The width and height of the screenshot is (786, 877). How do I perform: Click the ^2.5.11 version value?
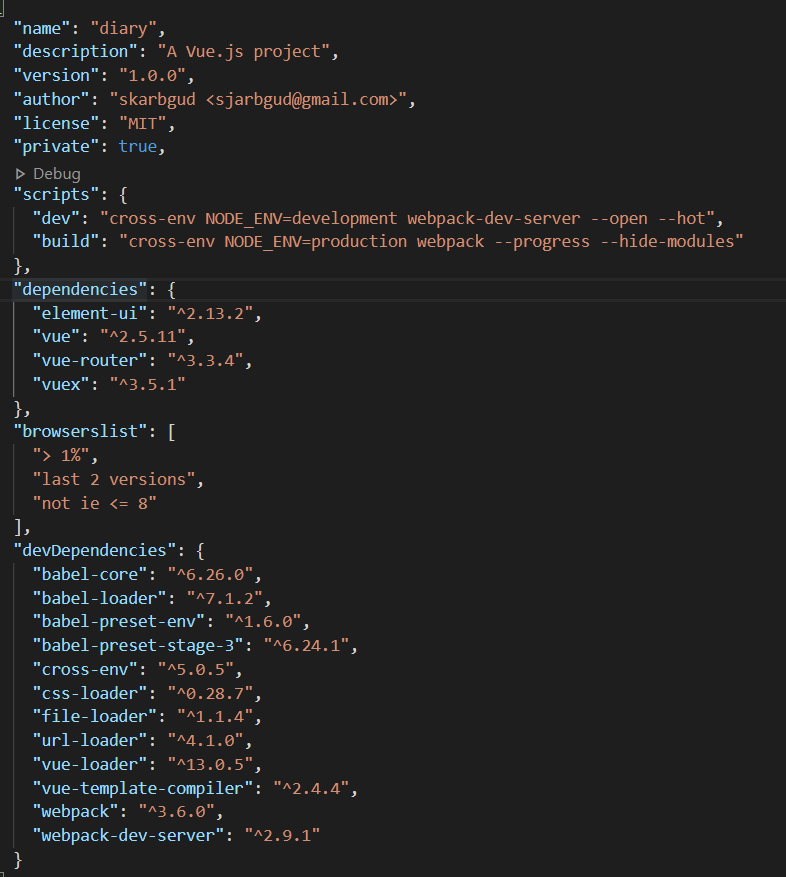click(143, 337)
